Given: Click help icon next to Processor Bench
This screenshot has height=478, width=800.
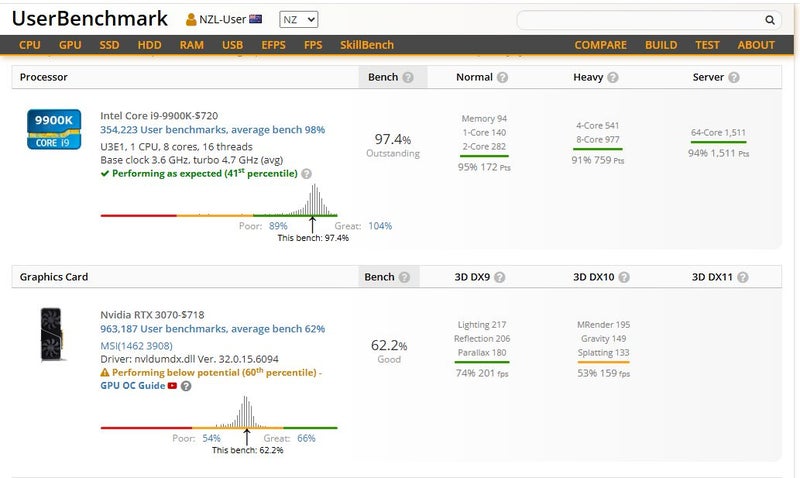Looking at the screenshot, I should (408, 77).
